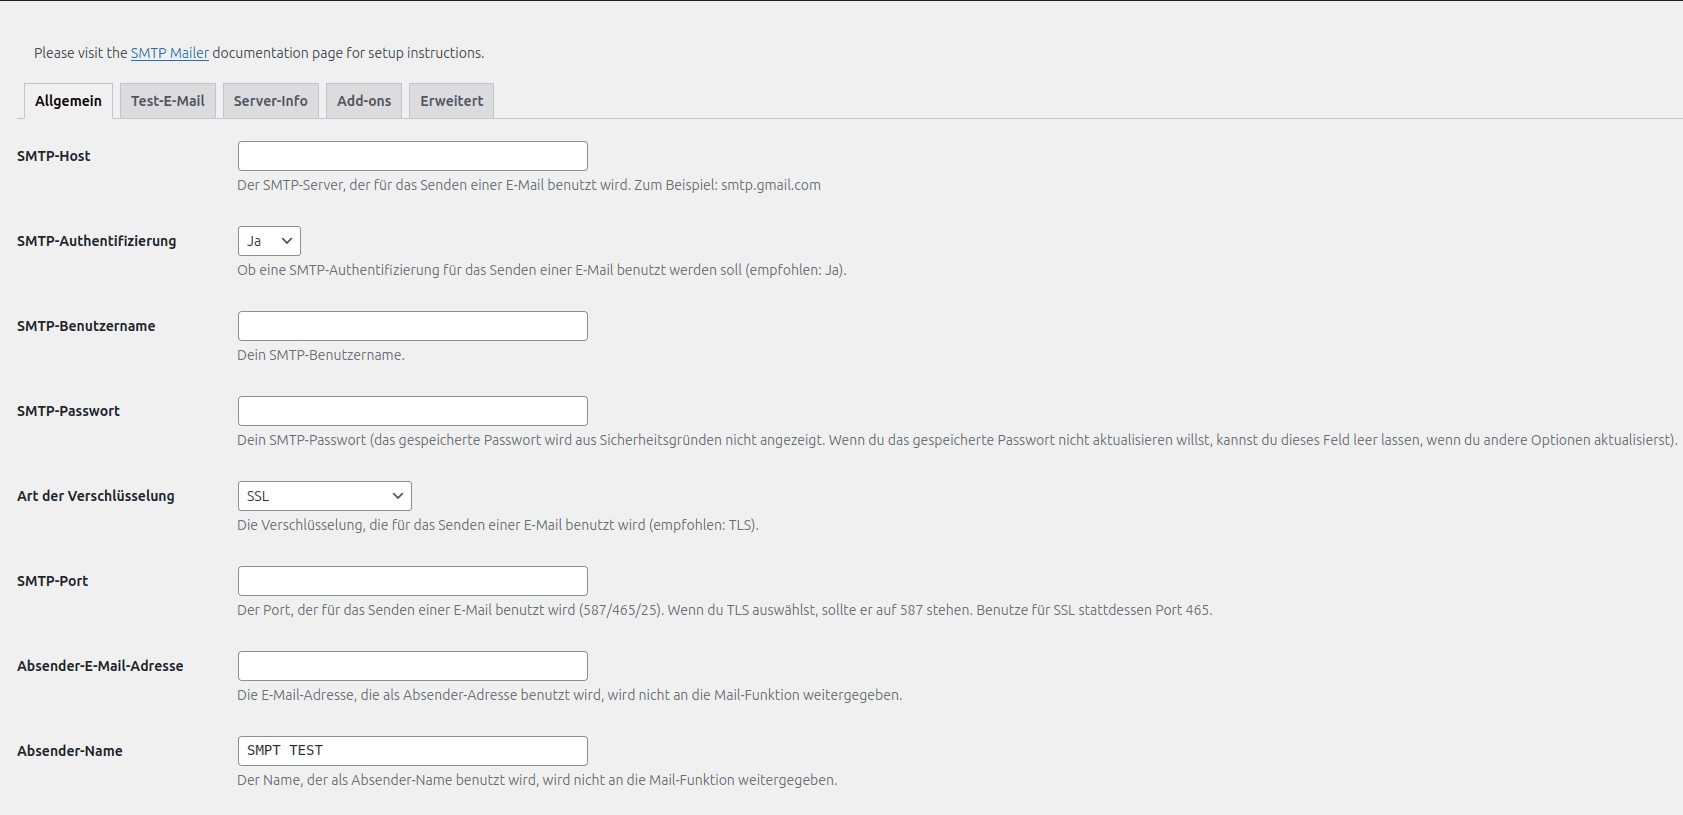Click the SMTP-Port label
1683x815 pixels.
pos(52,581)
